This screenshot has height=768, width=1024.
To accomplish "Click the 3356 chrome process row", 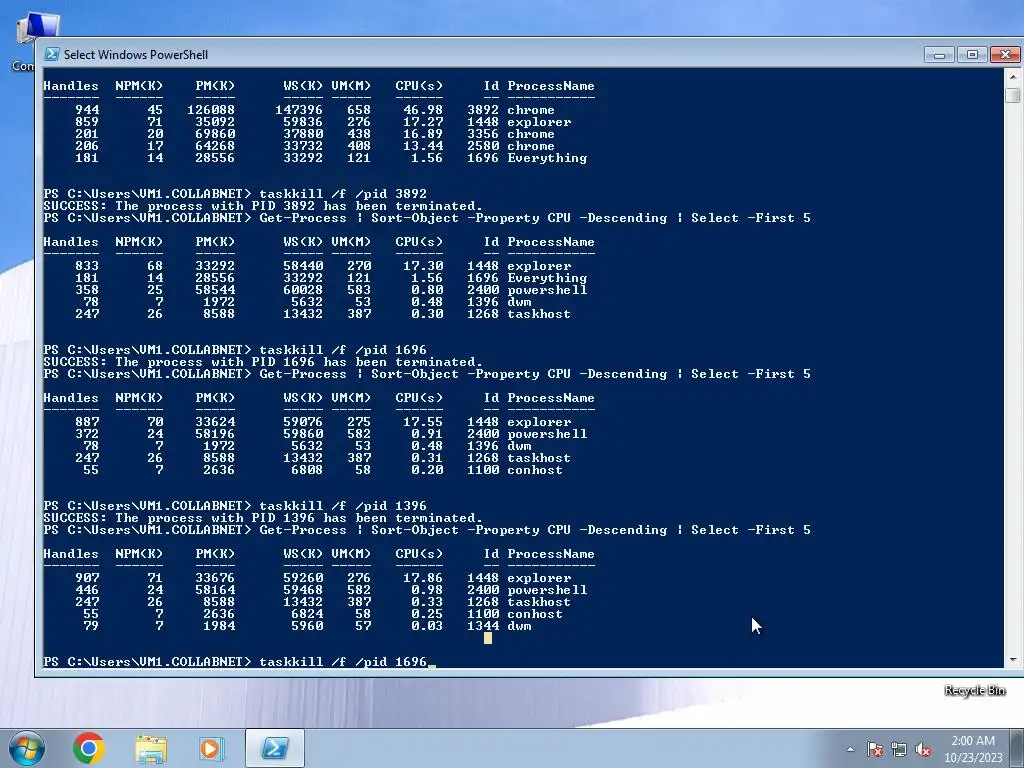I will pyautogui.click(x=315, y=134).
